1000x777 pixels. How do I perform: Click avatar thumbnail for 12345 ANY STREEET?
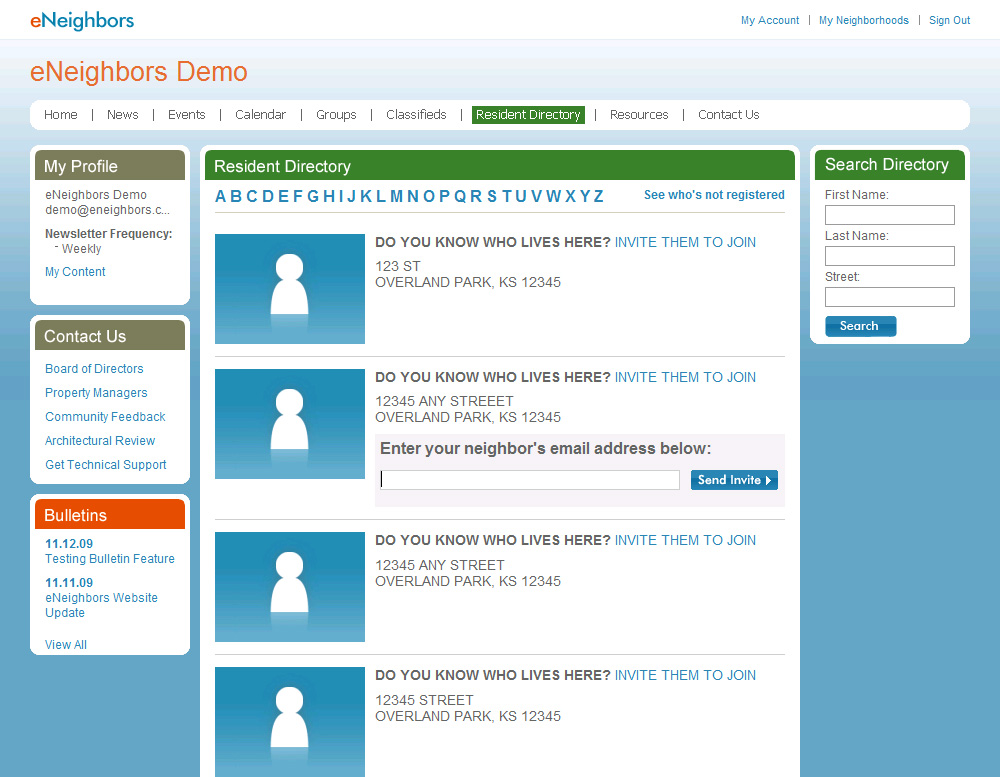tap(290, 424)
